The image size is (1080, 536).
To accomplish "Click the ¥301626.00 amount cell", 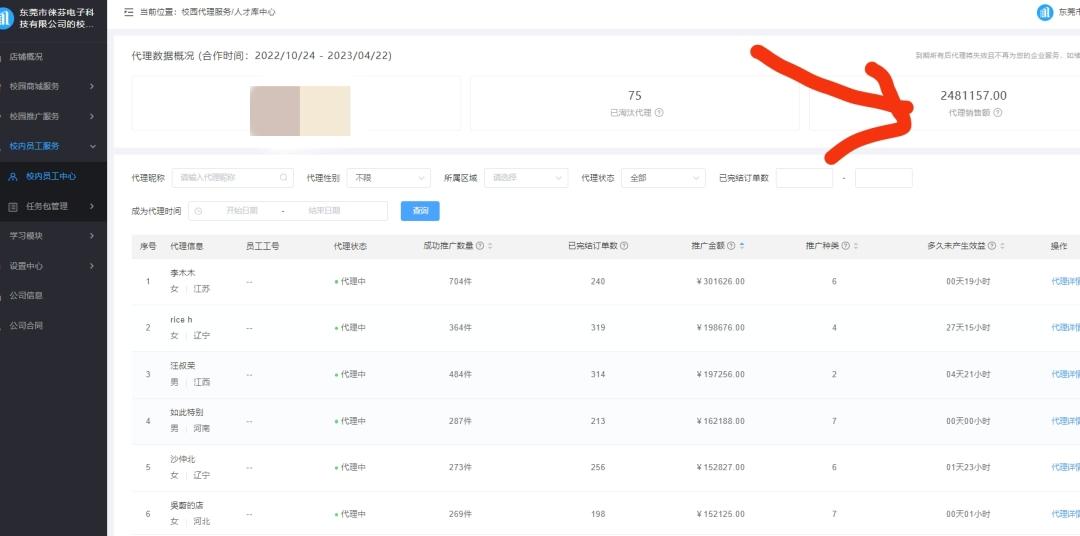I will (720, 282).
